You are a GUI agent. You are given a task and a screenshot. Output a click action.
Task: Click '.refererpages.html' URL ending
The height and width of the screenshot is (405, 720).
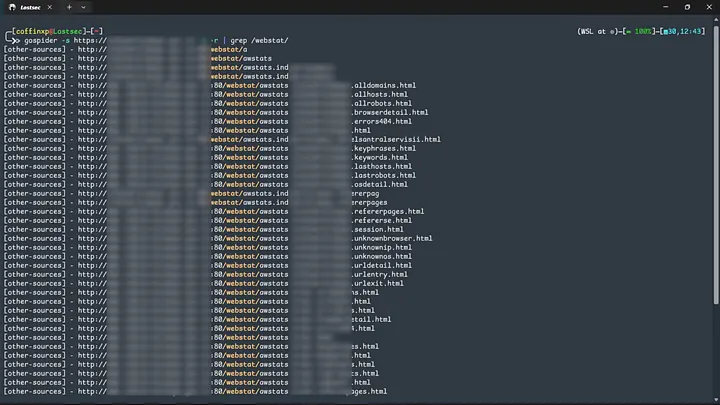coord(388,212)
